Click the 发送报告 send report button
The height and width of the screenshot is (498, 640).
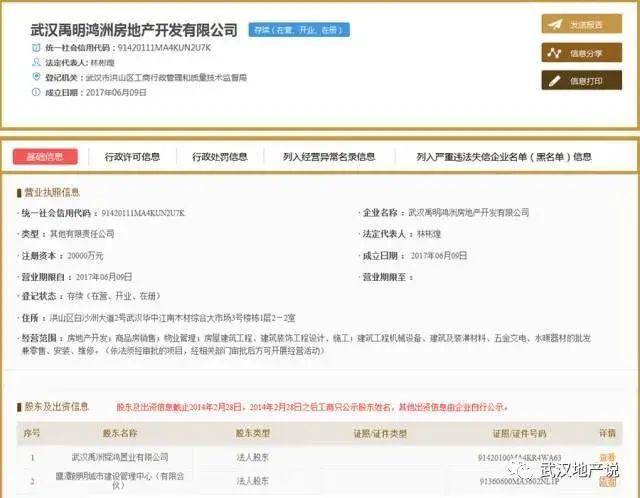(x=582, y=24)
